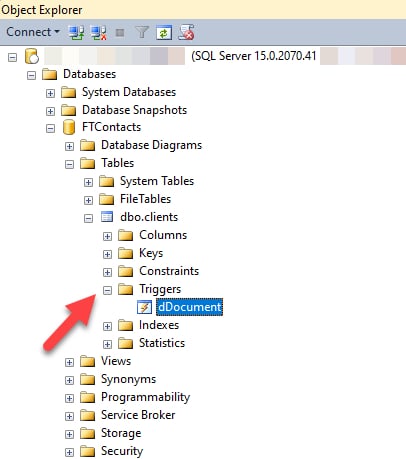This screenshot has height=459, width=406.
Task: Select the Columns label
Action: (163, 235)
